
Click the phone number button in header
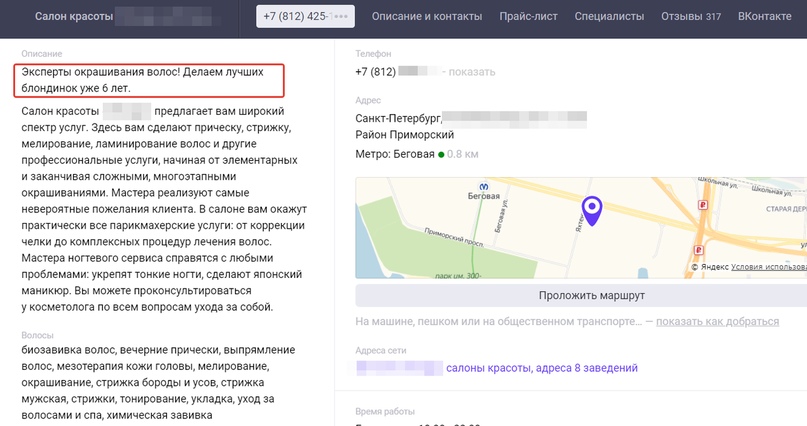pyautogui.click(x=305, y=16)
